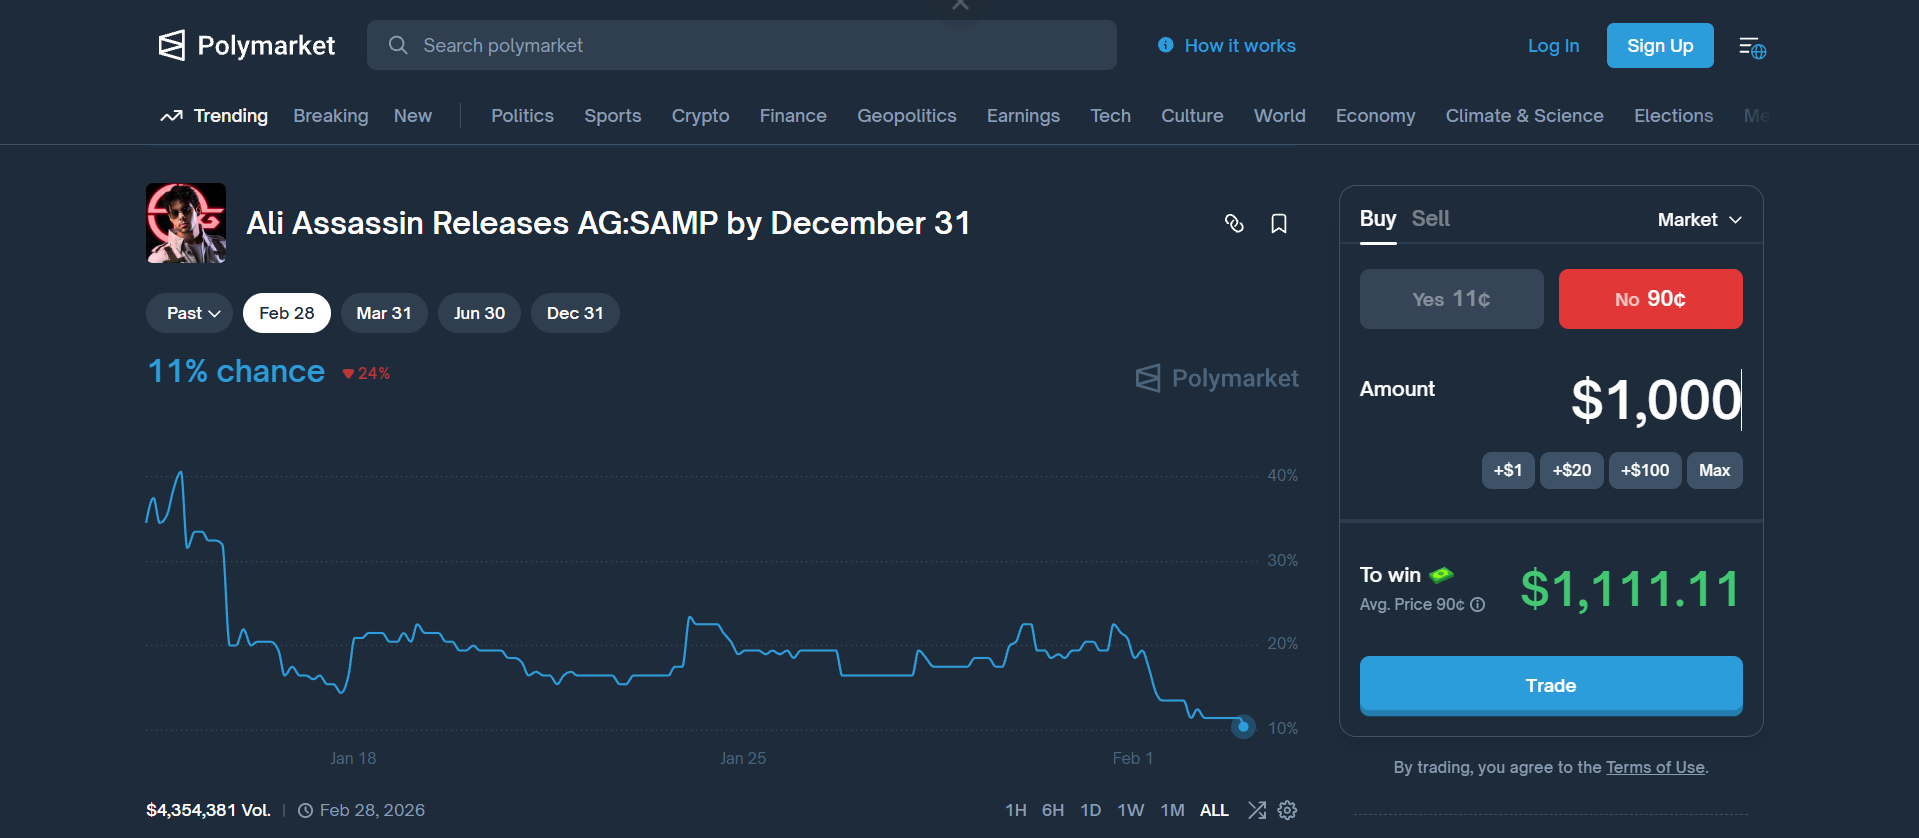Viewport: 1919px width, 838px height.
Task: Open menu with globe icon
Action: [x=1751, y=47]
